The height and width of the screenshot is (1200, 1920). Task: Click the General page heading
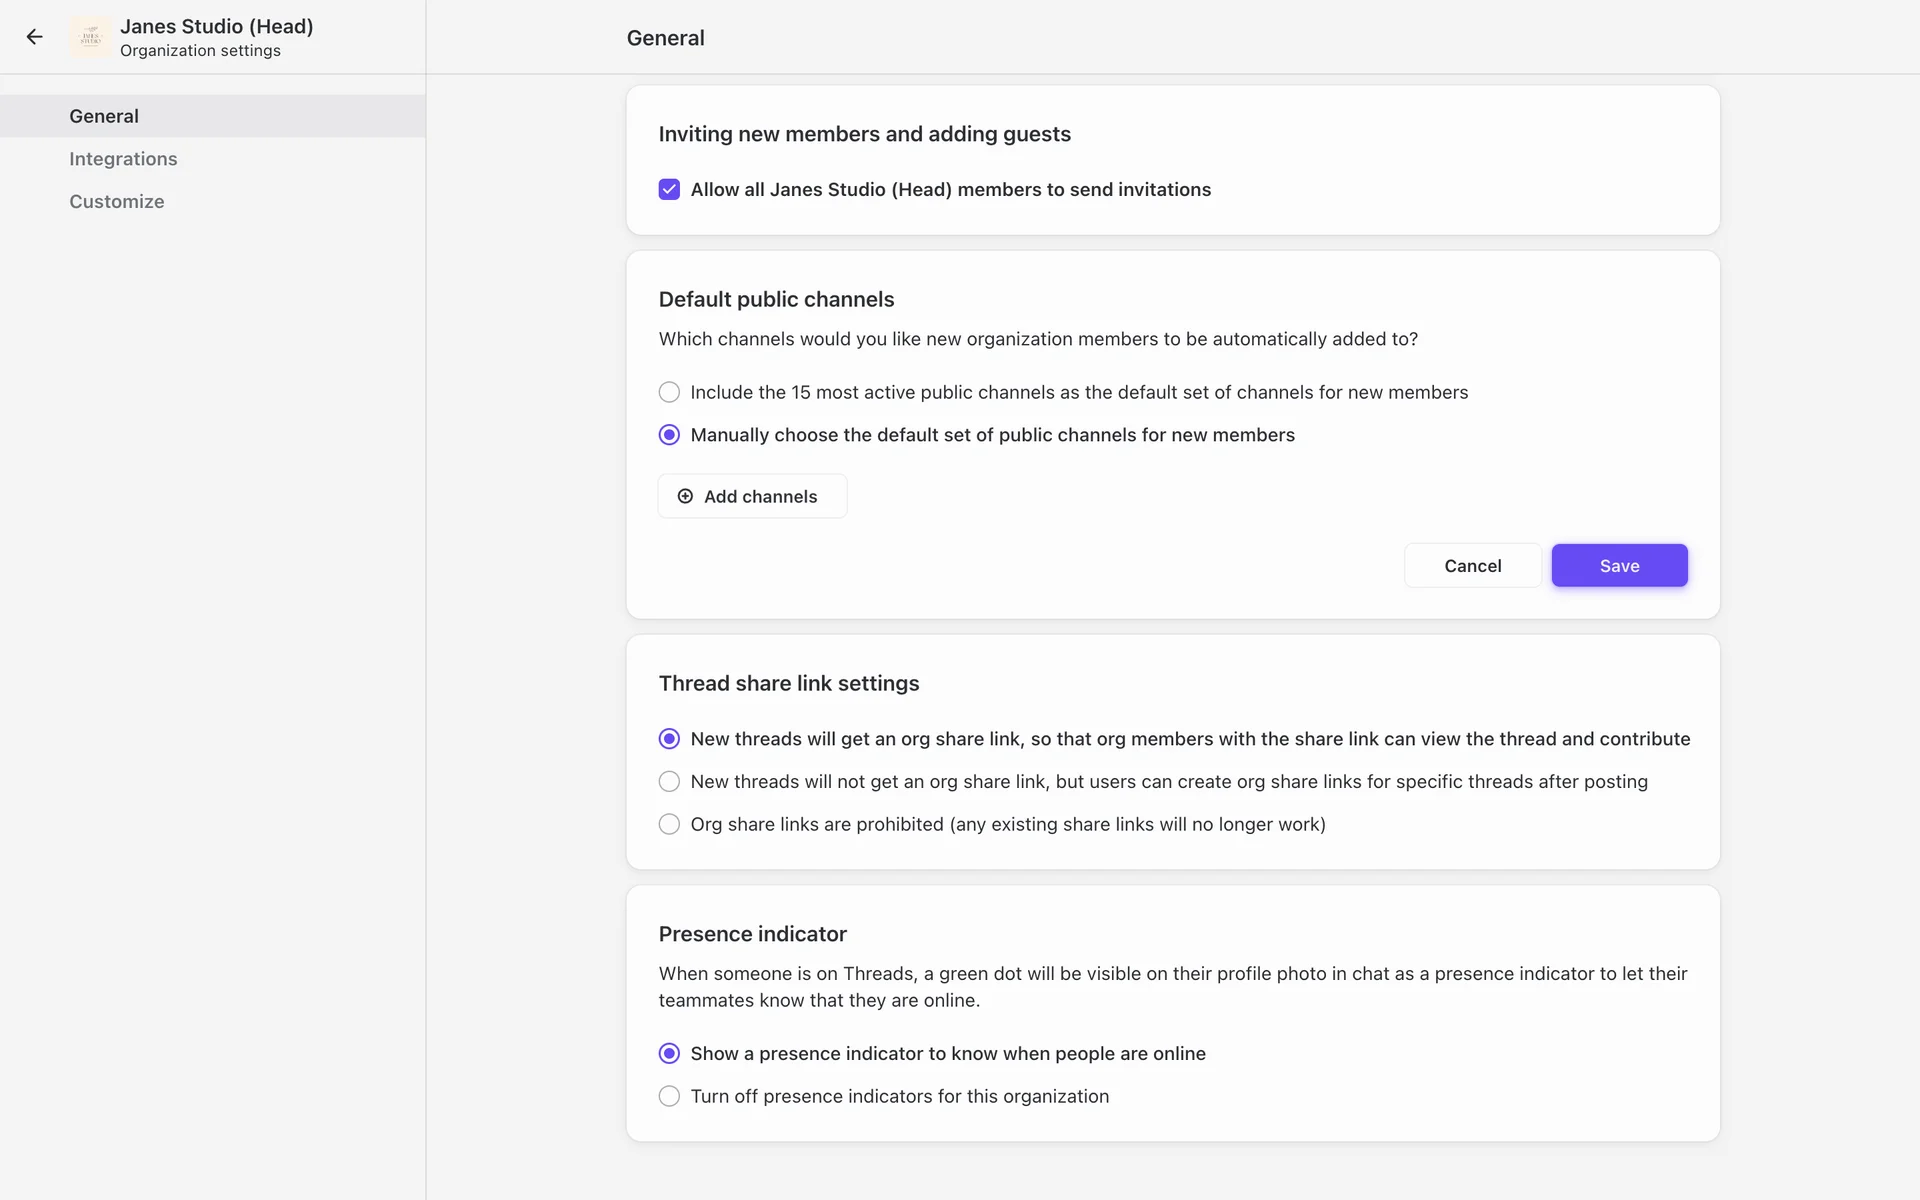point(665,38)
